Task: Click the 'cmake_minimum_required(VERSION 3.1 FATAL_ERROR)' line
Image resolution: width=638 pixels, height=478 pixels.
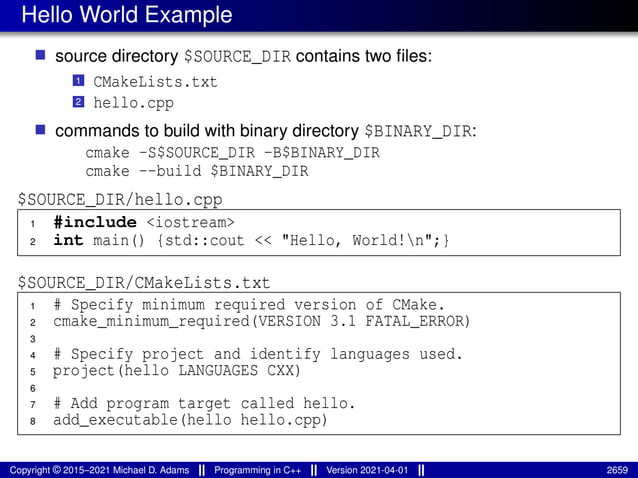Action: [x=262, y=321]
